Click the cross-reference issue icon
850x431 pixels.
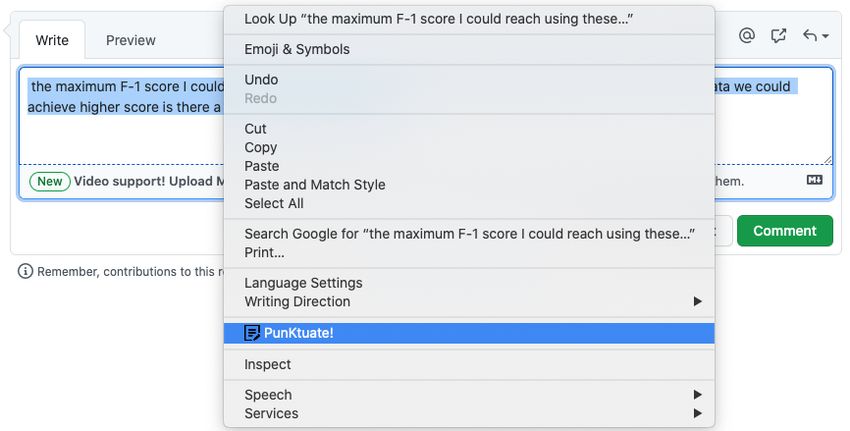click(778, 36)
